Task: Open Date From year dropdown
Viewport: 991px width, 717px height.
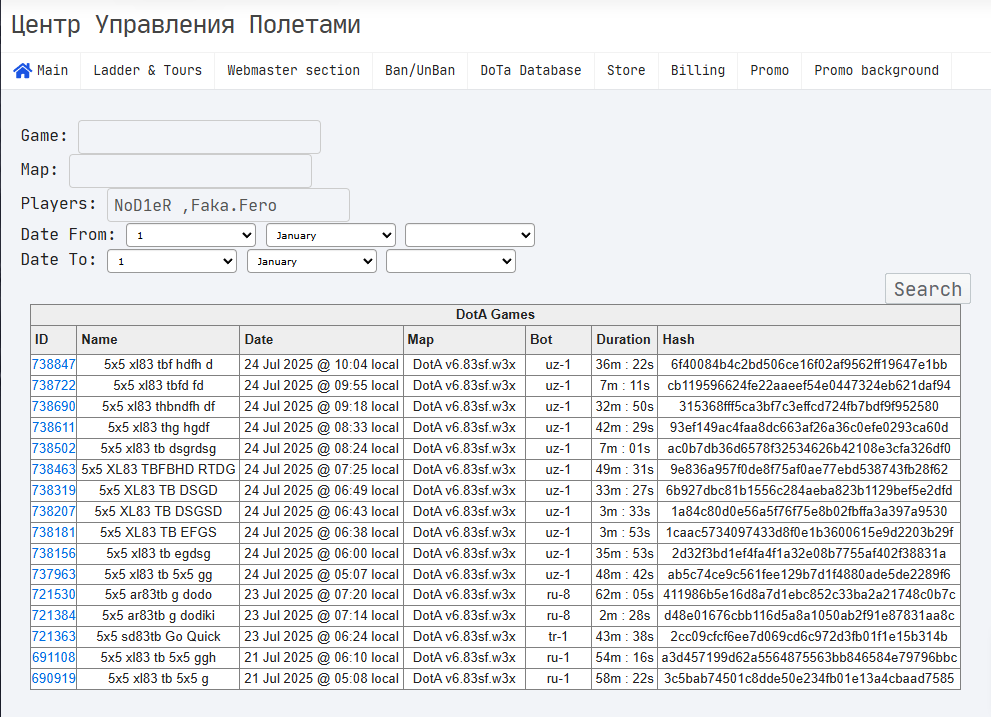Action: (x=470, y=235)
